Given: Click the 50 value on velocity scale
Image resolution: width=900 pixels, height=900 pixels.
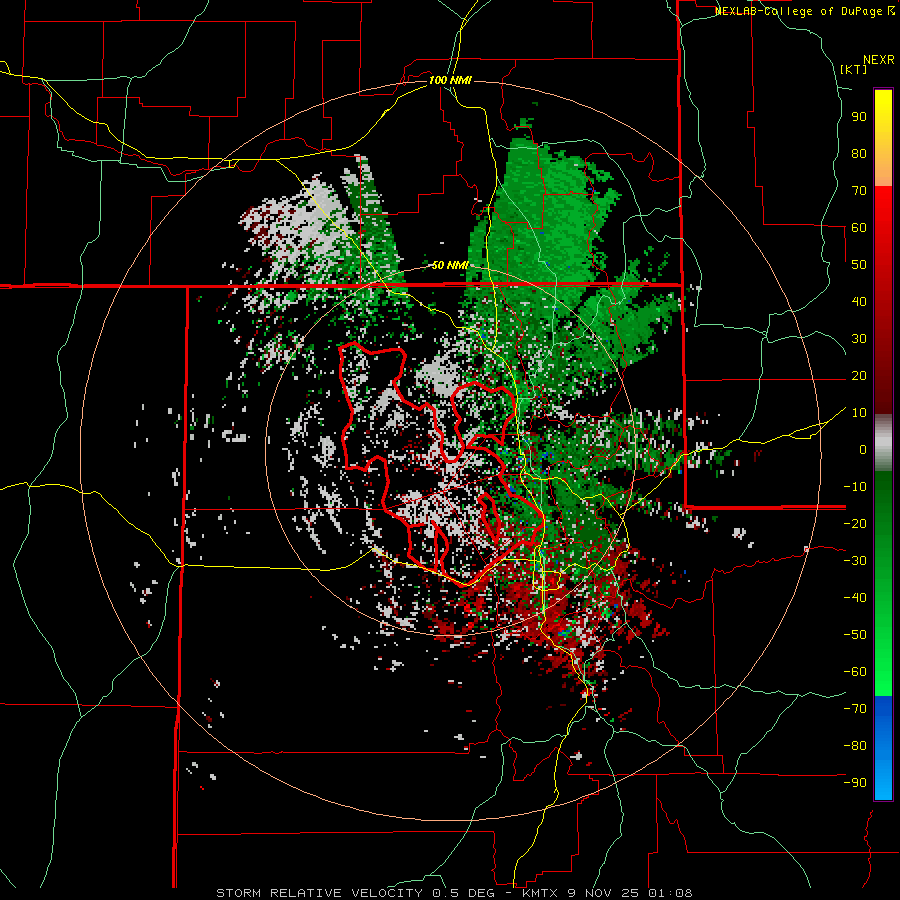Looking at the screenshot, I should 859,265.
